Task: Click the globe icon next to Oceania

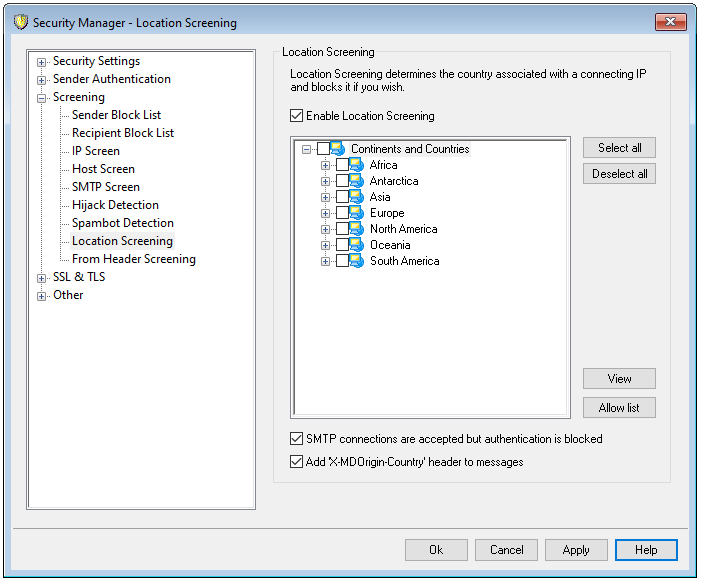Action: [x=357, y=245]
